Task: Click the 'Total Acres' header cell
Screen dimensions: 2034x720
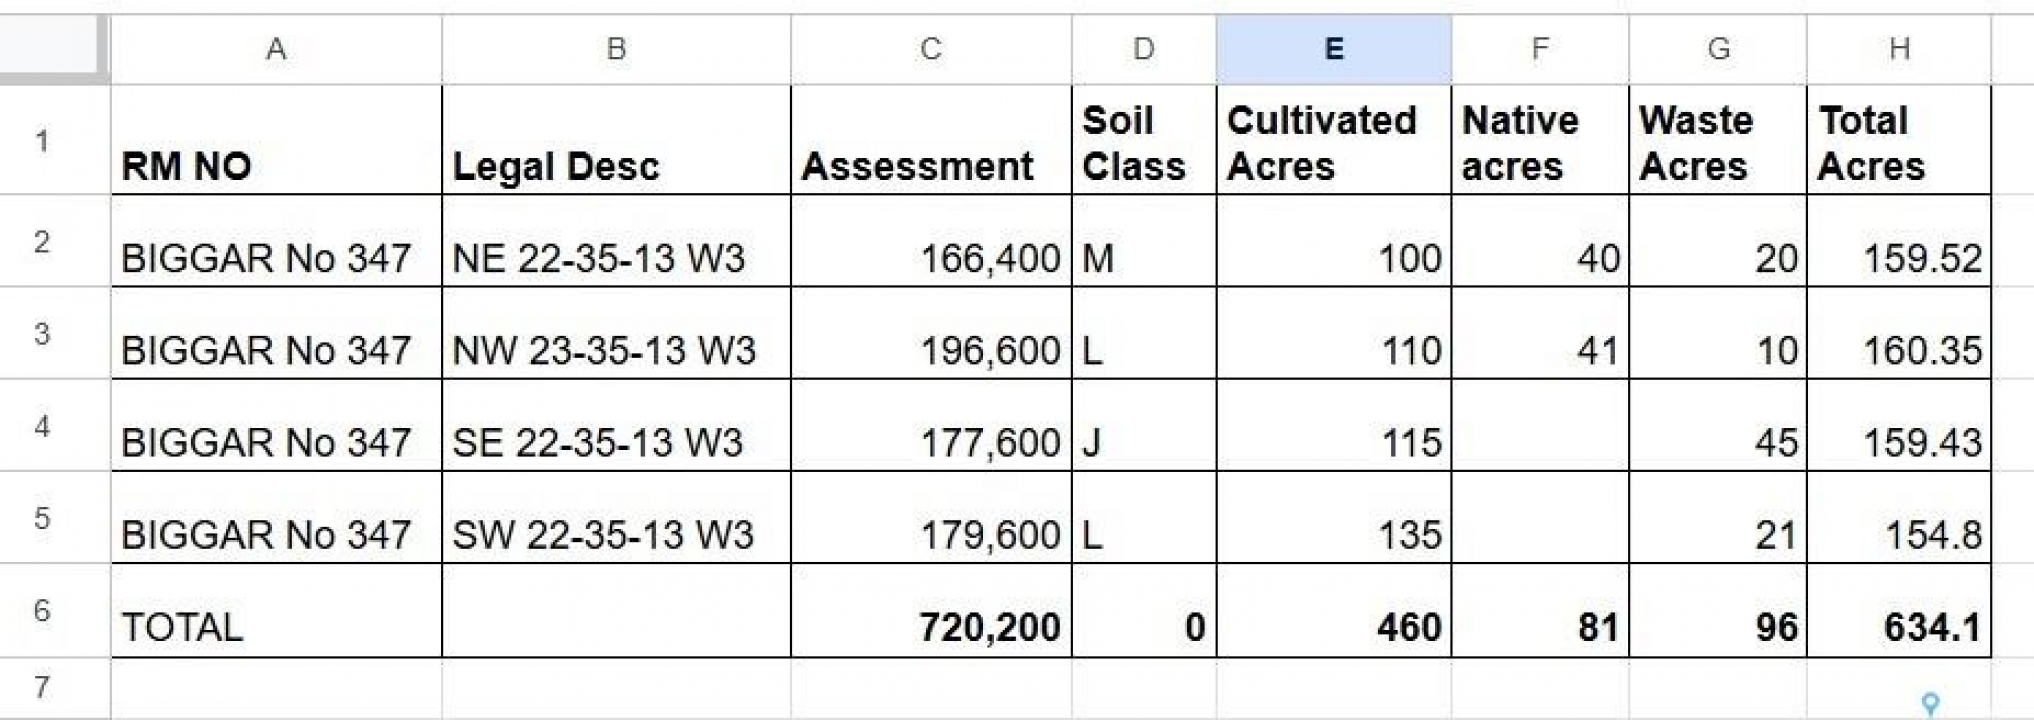Action: click(1899, 140)
